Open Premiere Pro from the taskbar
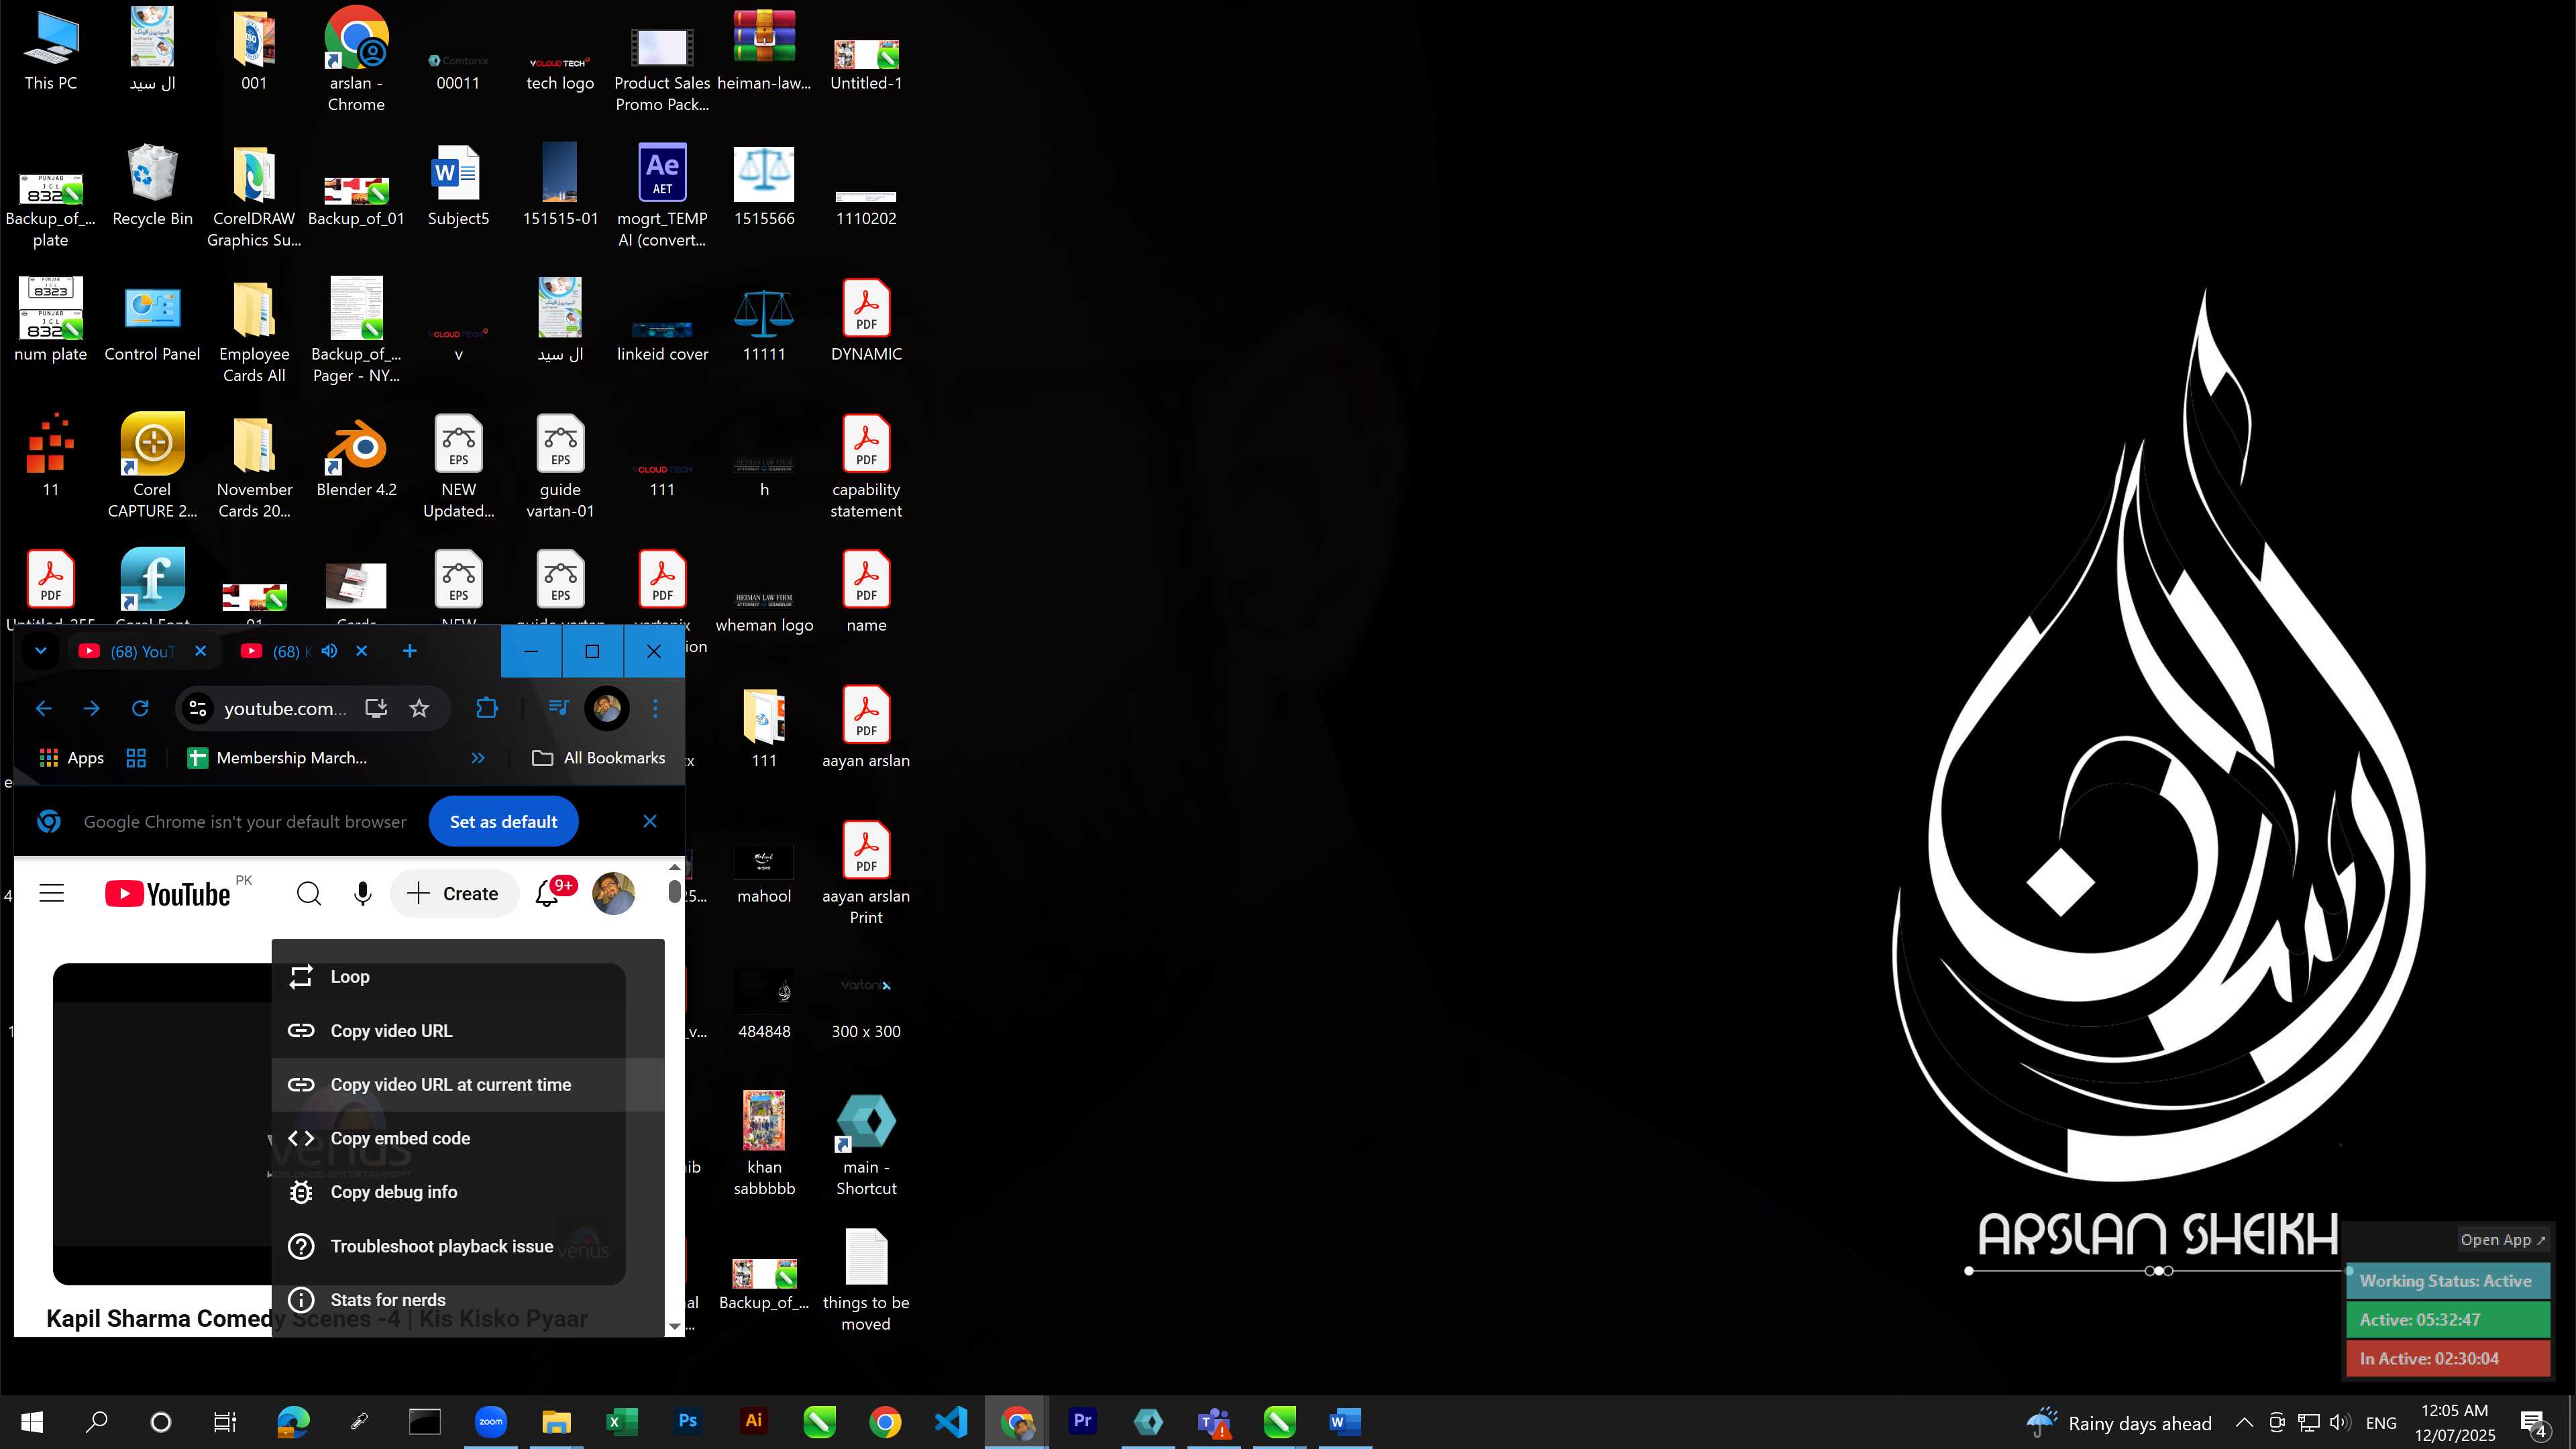This screenshot has width=2576, height=1449. pos(1082,1421)
